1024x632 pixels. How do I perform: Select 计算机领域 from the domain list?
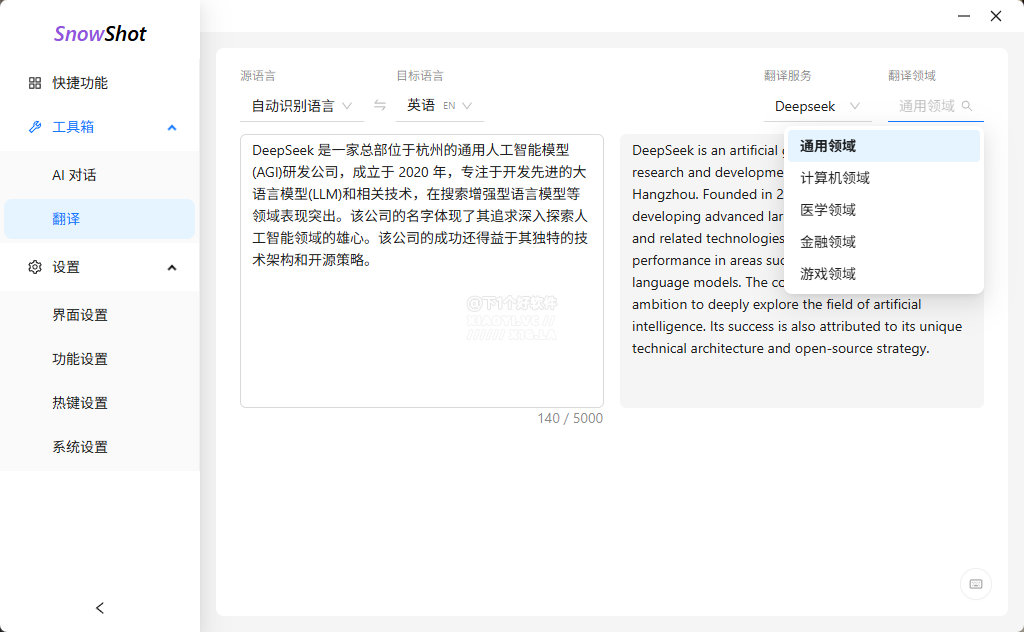884,178
